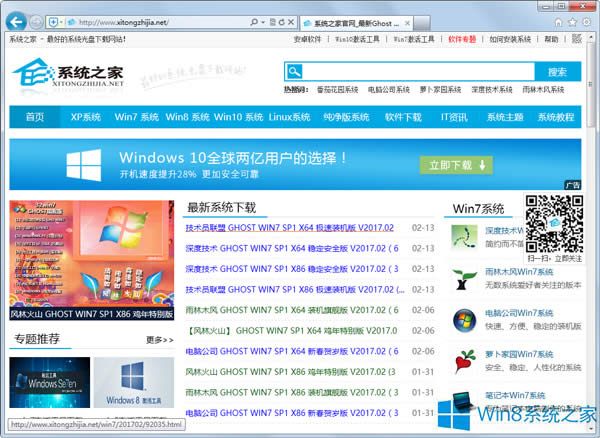Screen dimensions: 600x438
Task: Close the 系统之家官网 browser tab
Action: (408, 23)
